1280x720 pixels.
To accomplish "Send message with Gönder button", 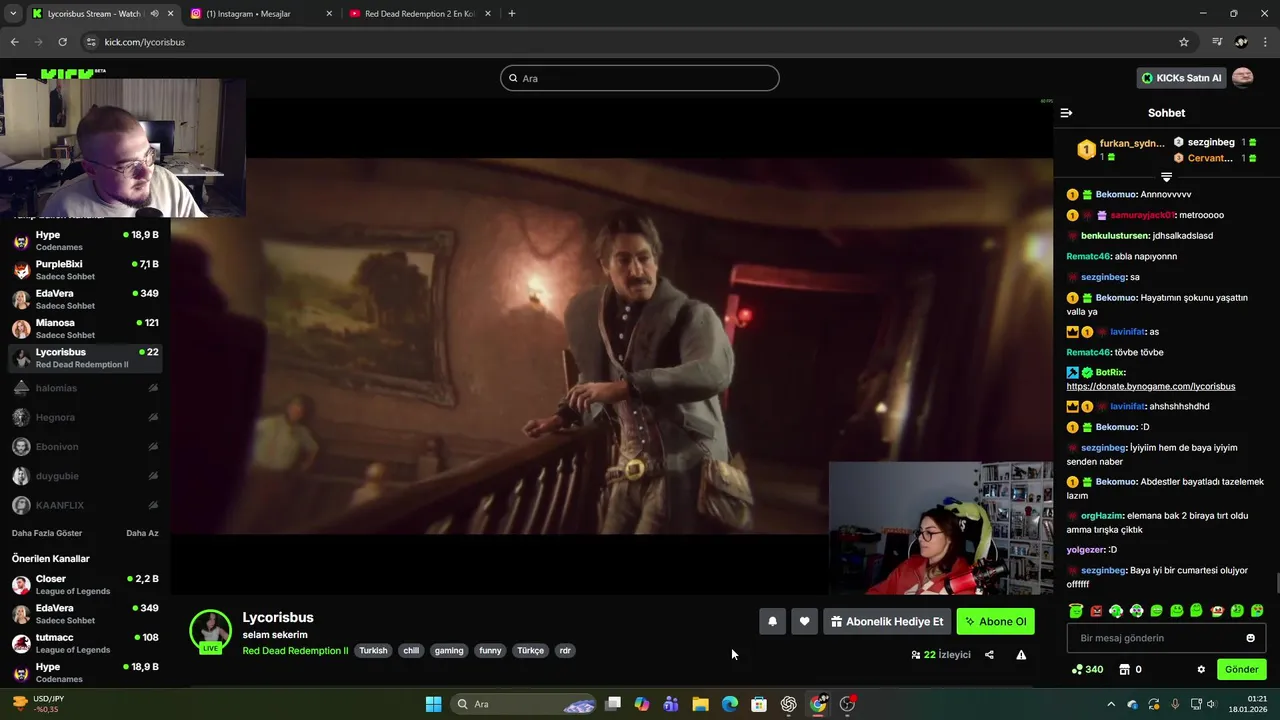I will (1241, 669).
